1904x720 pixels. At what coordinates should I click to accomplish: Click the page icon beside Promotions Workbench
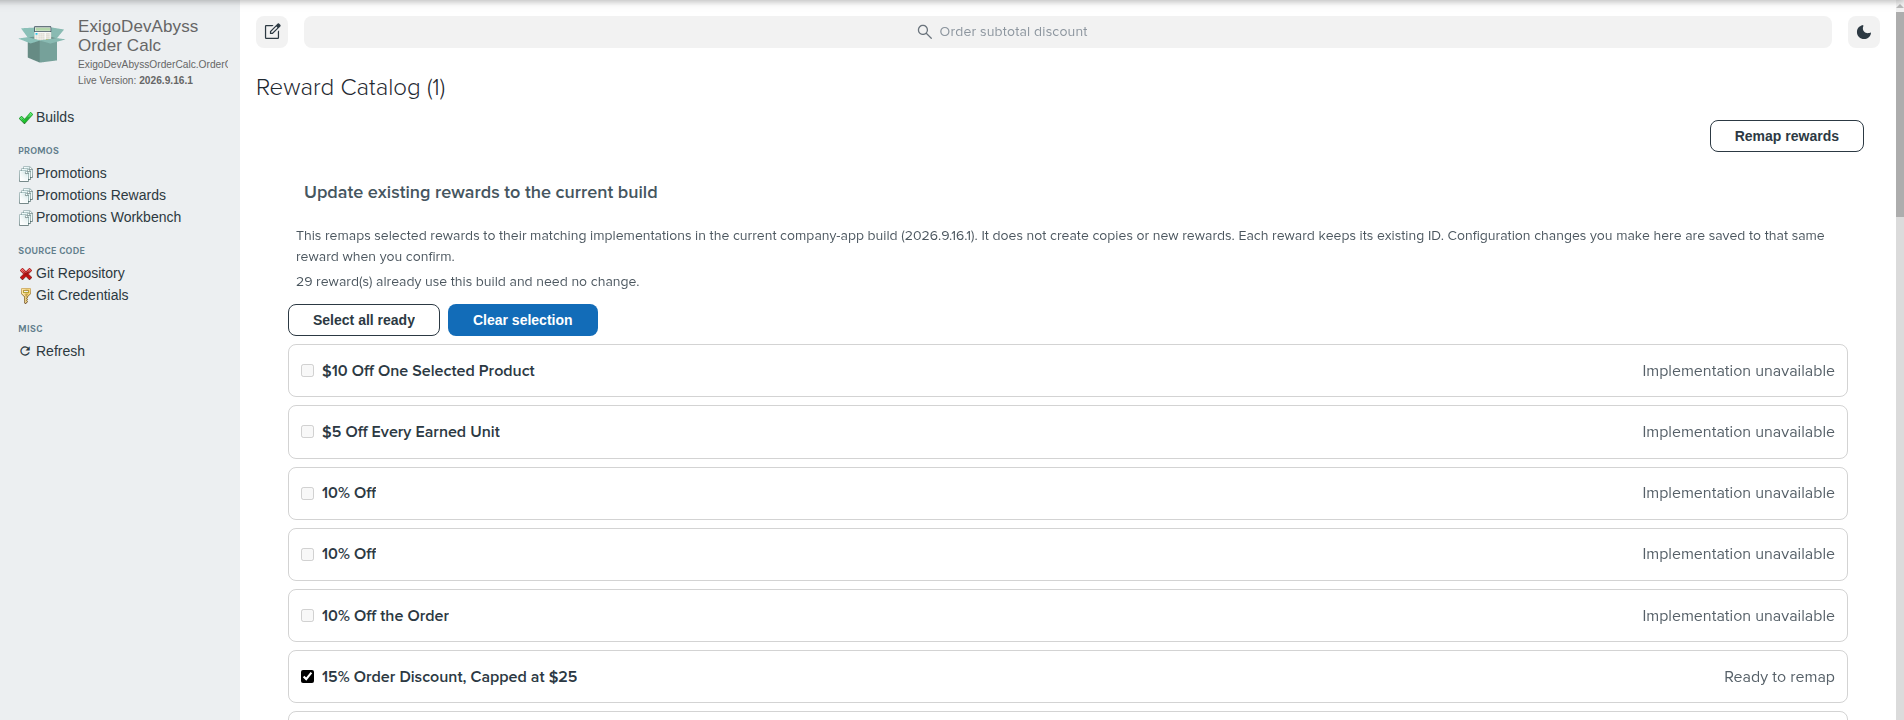click(x=26, y=218)
